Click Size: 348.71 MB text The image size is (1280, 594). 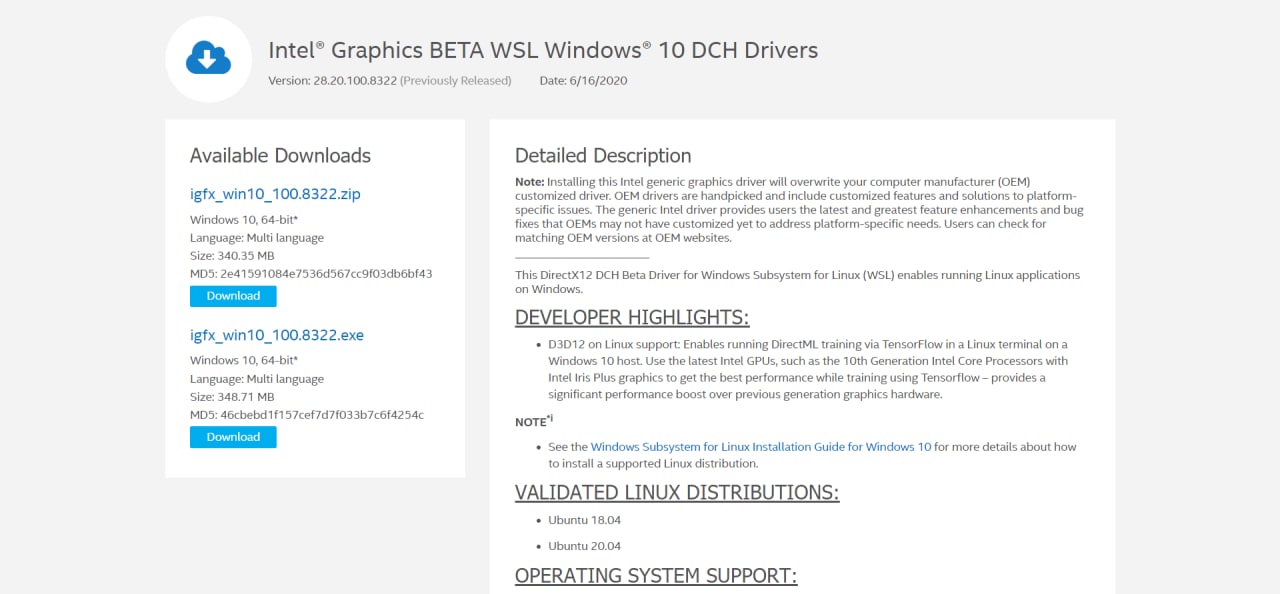coord(232,397)
